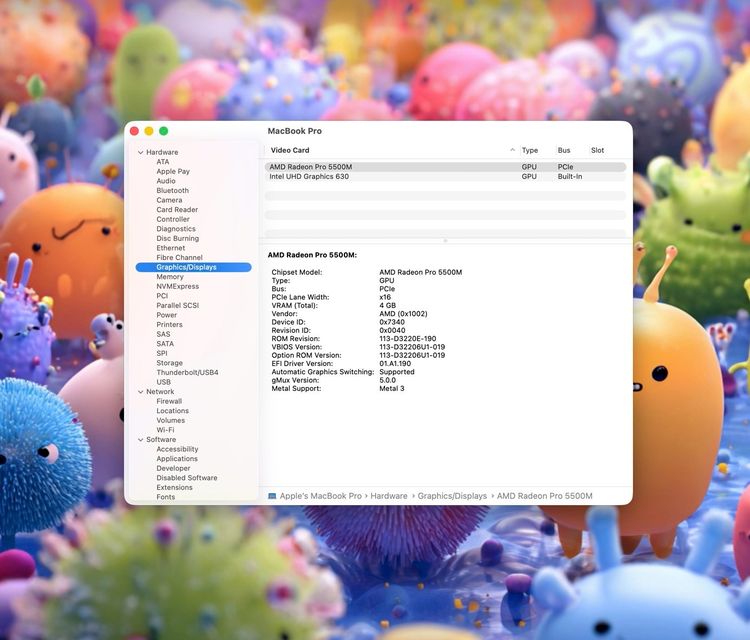
Task: Select Extensions under Software
Action: coord(174,487)
